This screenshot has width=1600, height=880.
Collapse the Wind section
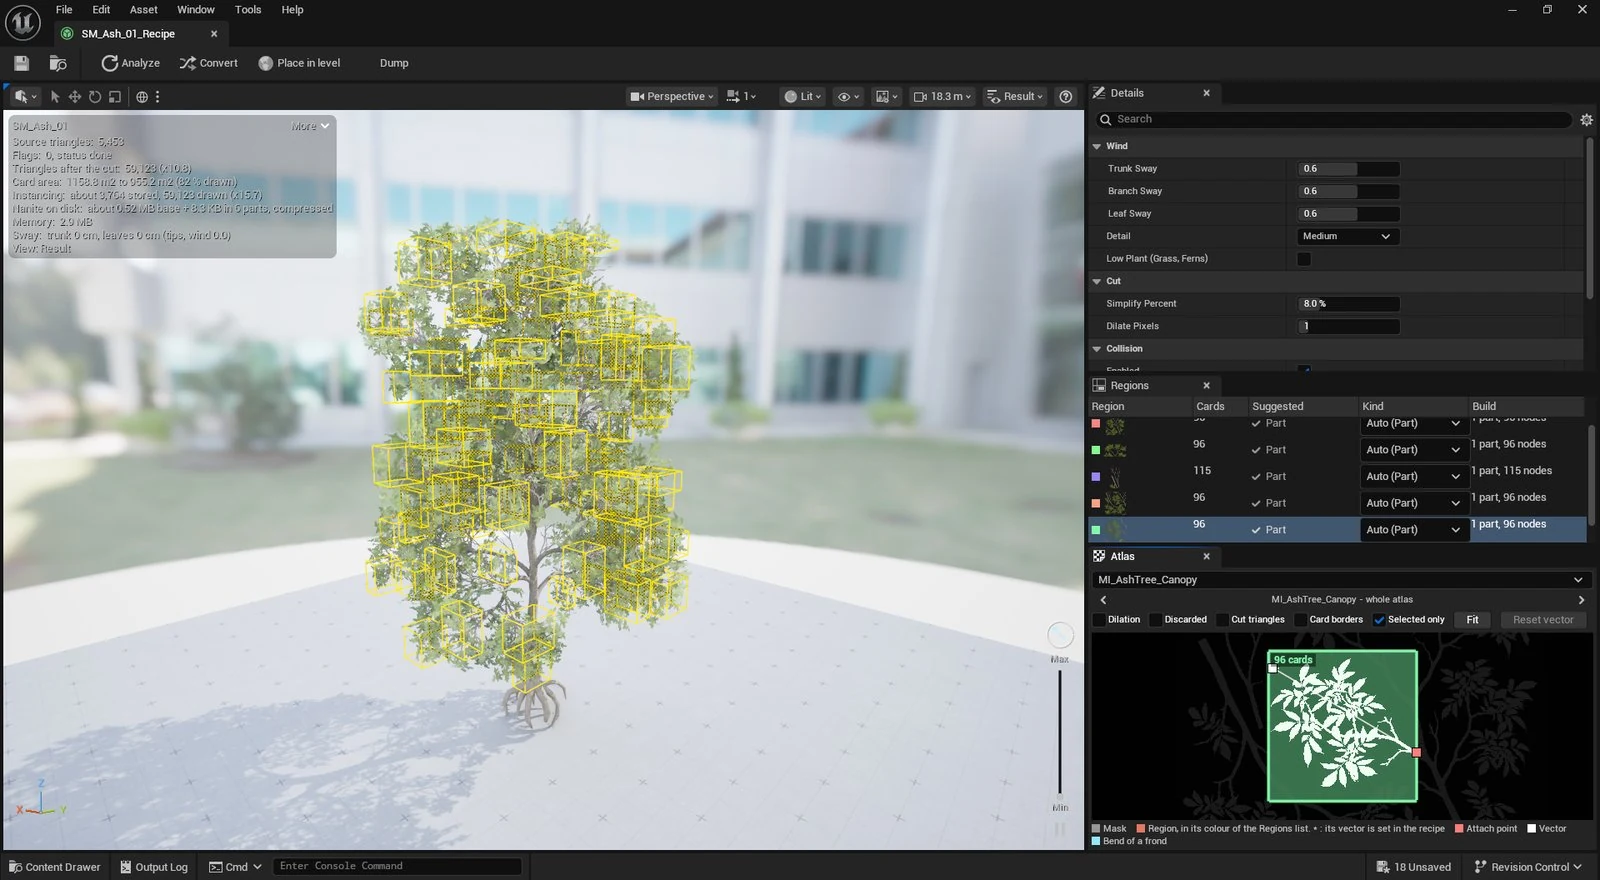[1097, 146]
